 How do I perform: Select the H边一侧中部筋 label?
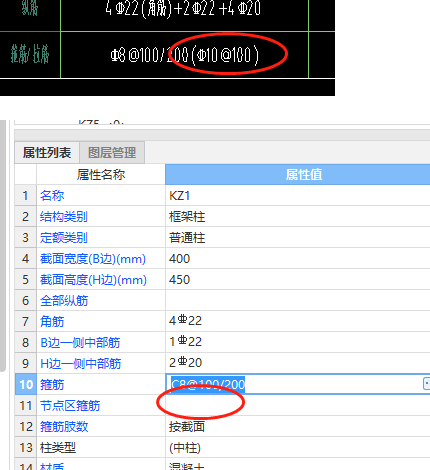pos(80,364)
